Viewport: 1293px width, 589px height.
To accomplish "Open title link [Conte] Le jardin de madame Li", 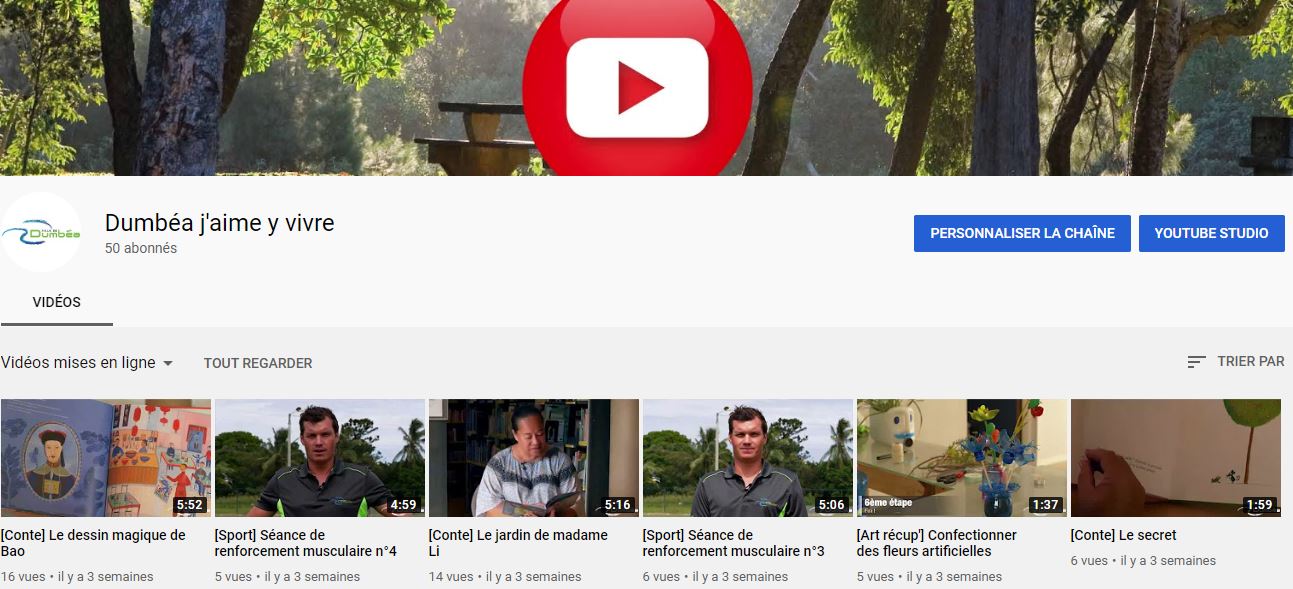I will point(518,543).
